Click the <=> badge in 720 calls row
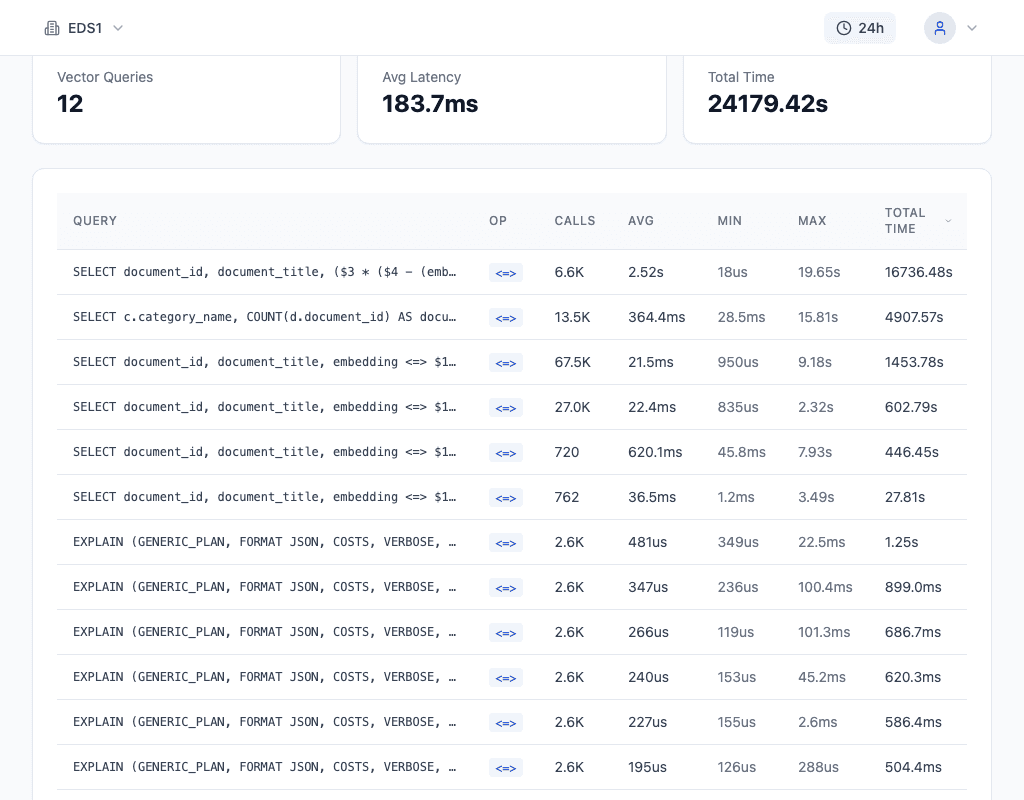Image resolution: width=1024 pixels, height=800 pixels. tap(505, 452)
